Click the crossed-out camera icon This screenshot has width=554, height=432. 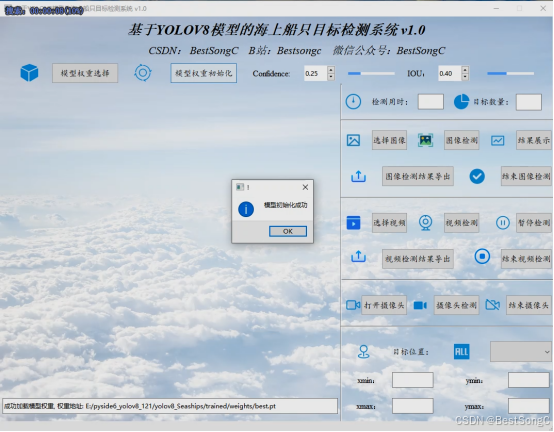493,305
